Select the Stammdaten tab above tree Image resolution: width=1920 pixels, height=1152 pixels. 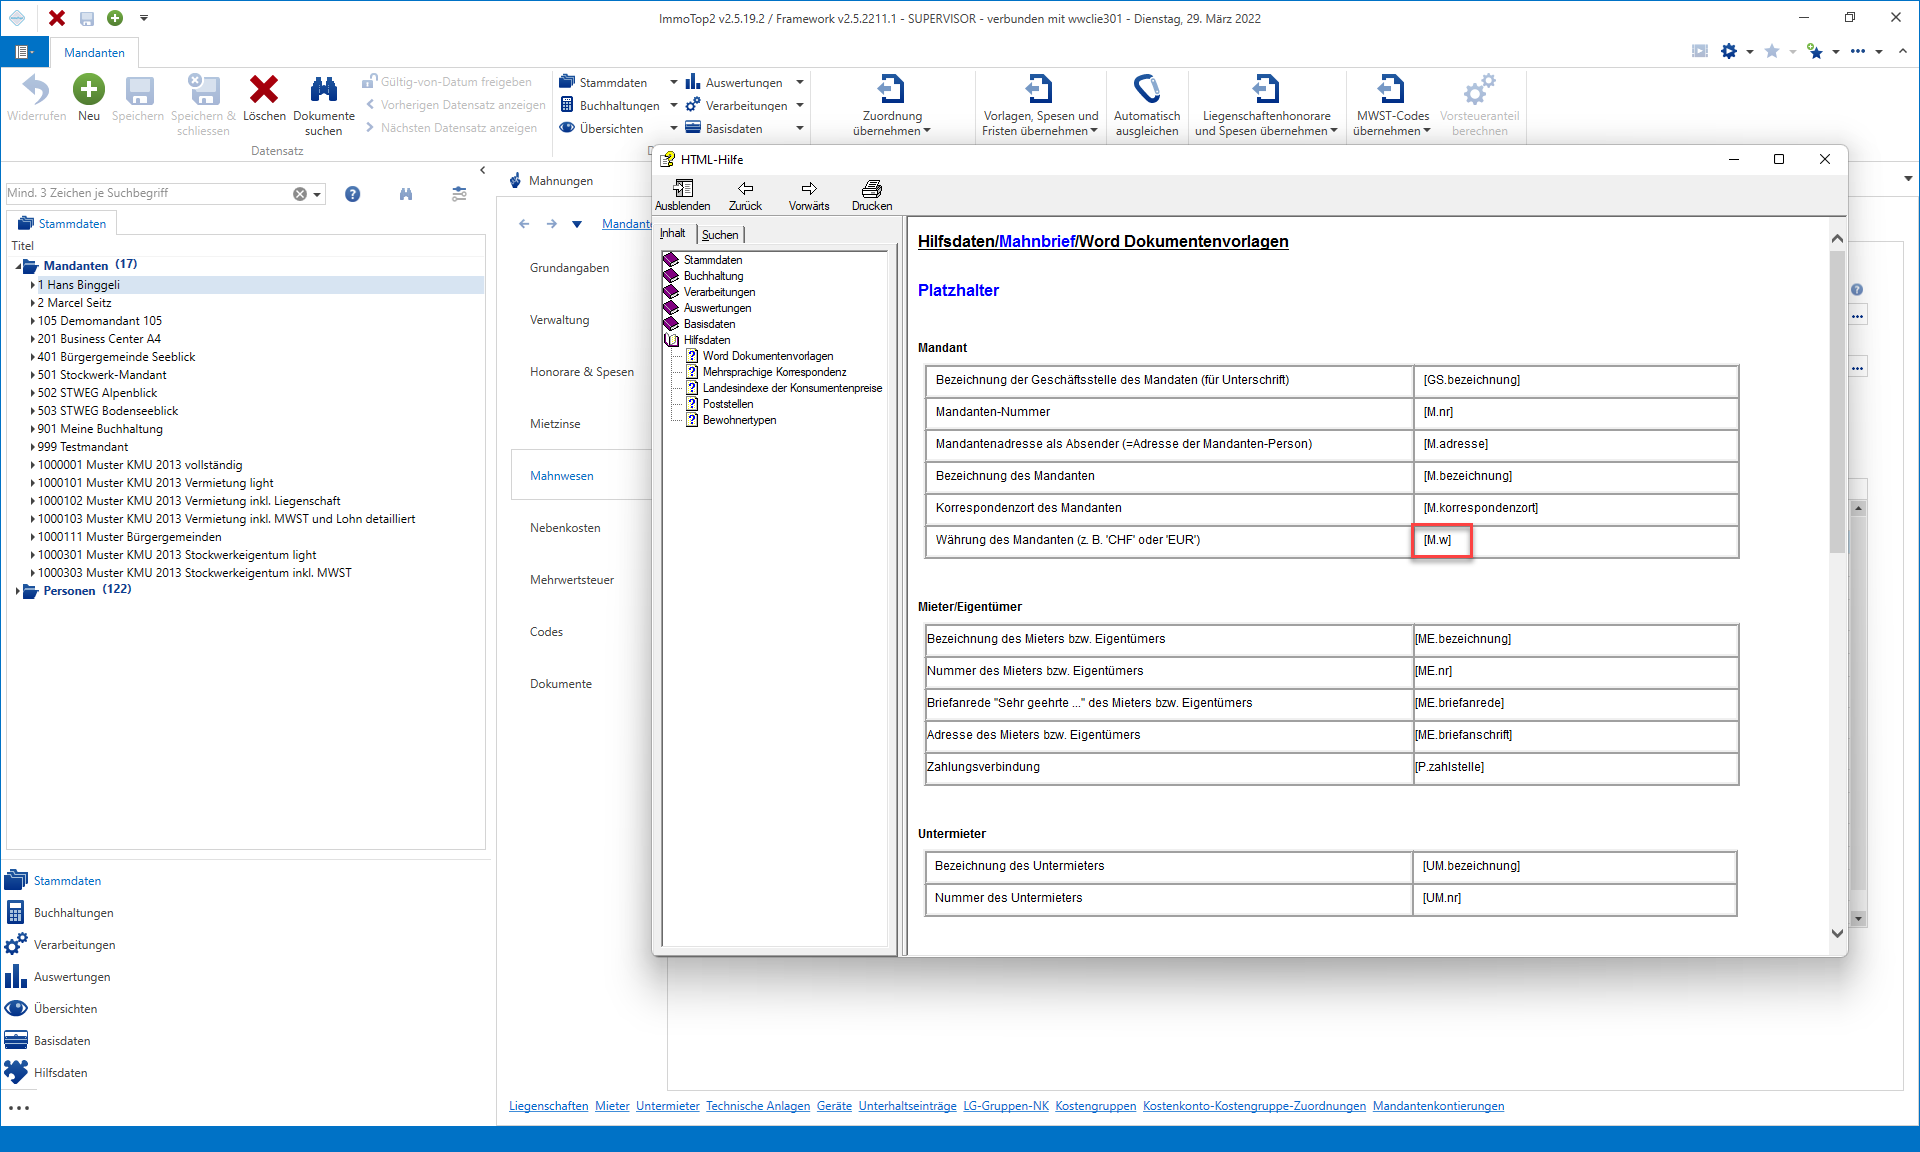(63, 223)
